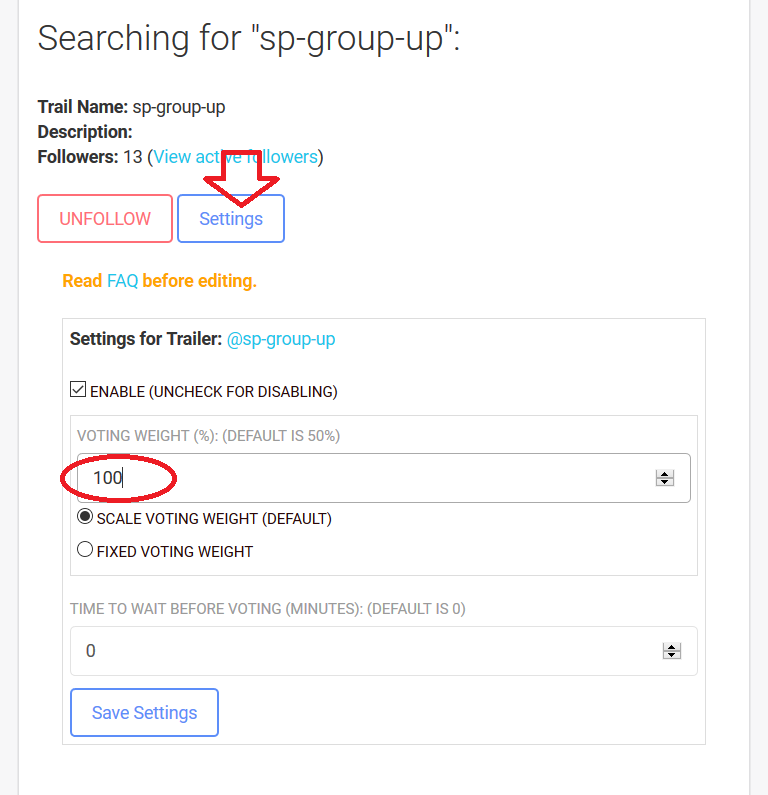This screenshot has height=795, width=768.
Task: Click the 'Settings for Trailer:' label text
Action: coord(146,339)
